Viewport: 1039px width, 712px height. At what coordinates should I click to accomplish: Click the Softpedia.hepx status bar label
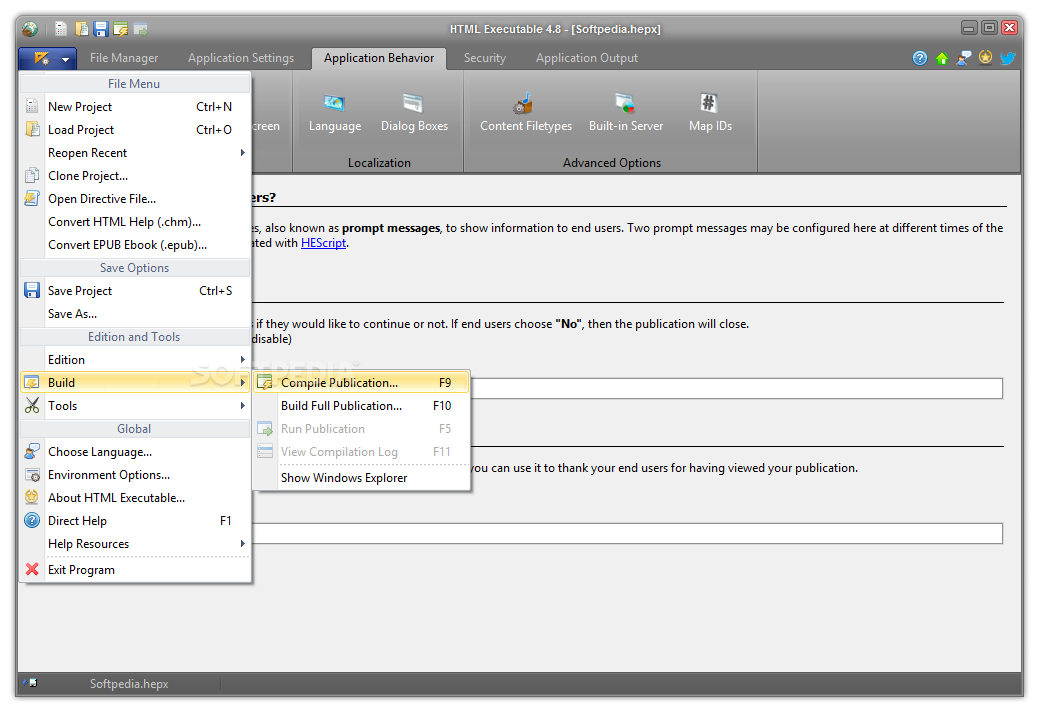click(x=129, y=684)
